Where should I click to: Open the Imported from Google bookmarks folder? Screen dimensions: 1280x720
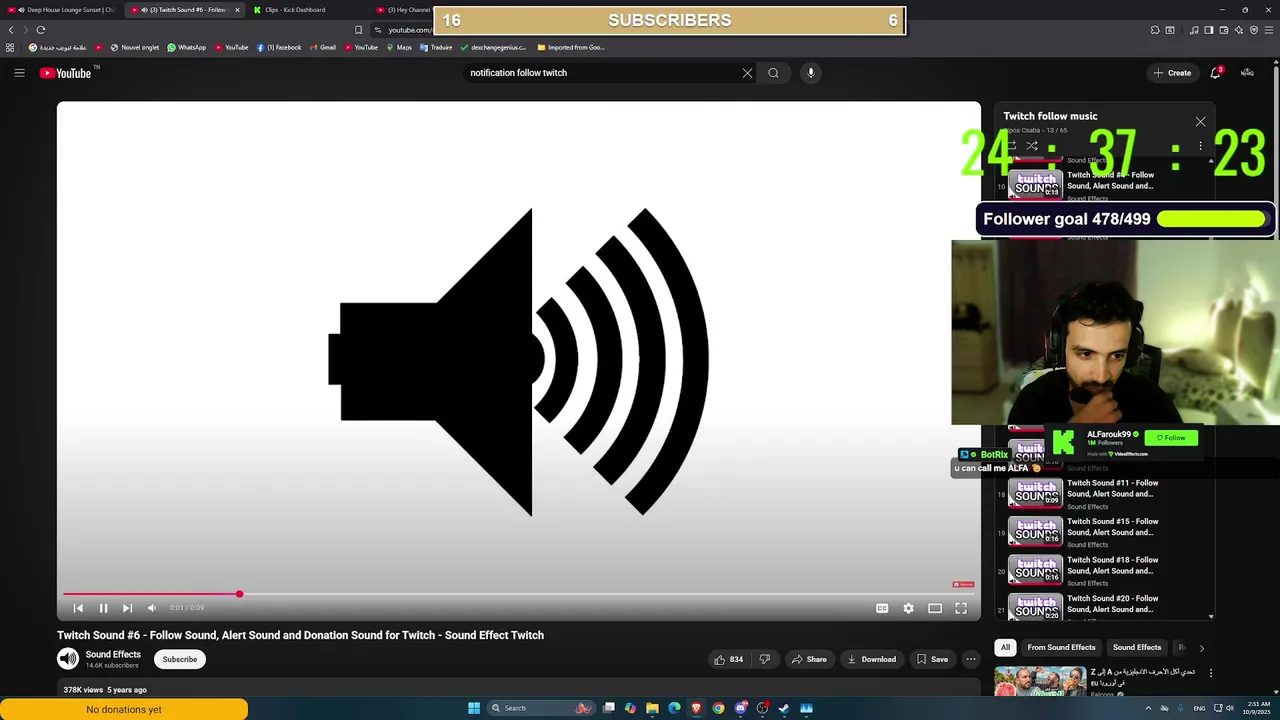point(571,47)
